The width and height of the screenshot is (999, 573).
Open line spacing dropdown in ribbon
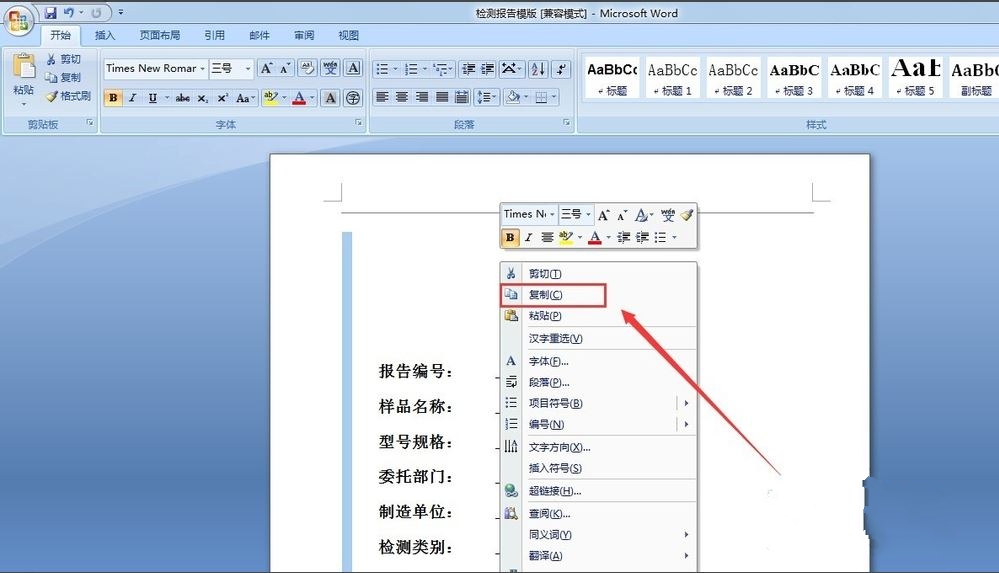487,97
